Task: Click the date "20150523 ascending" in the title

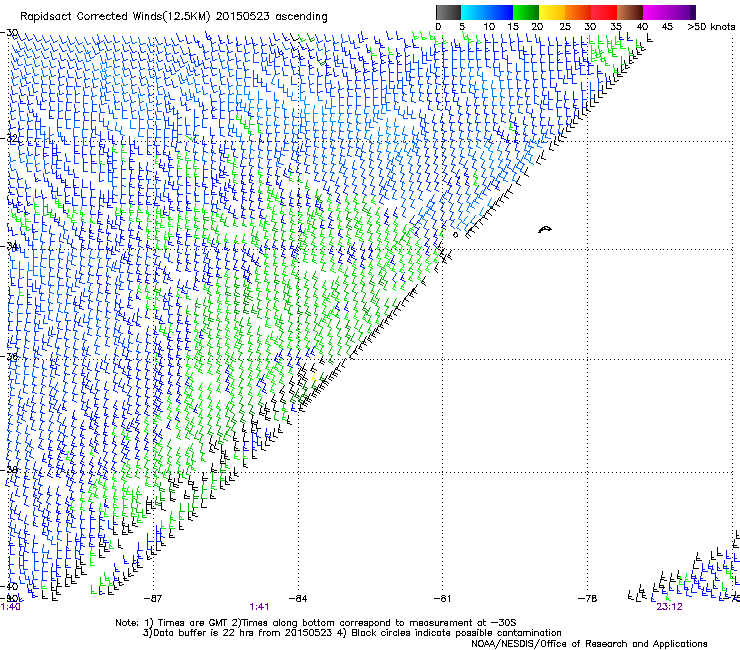Action: coord(271,17)
